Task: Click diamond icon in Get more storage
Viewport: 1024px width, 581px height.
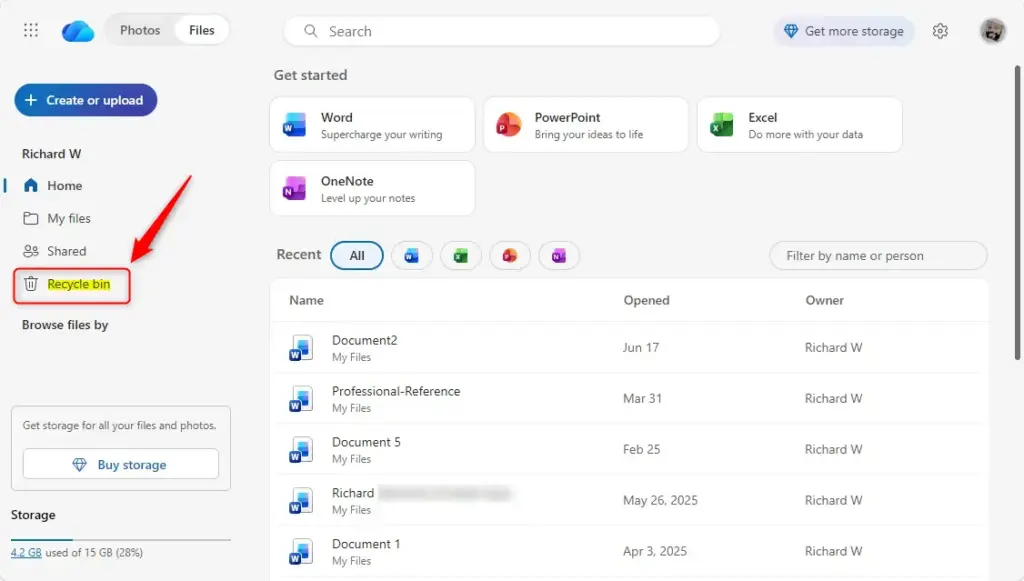Action: (x=791, y=31)
